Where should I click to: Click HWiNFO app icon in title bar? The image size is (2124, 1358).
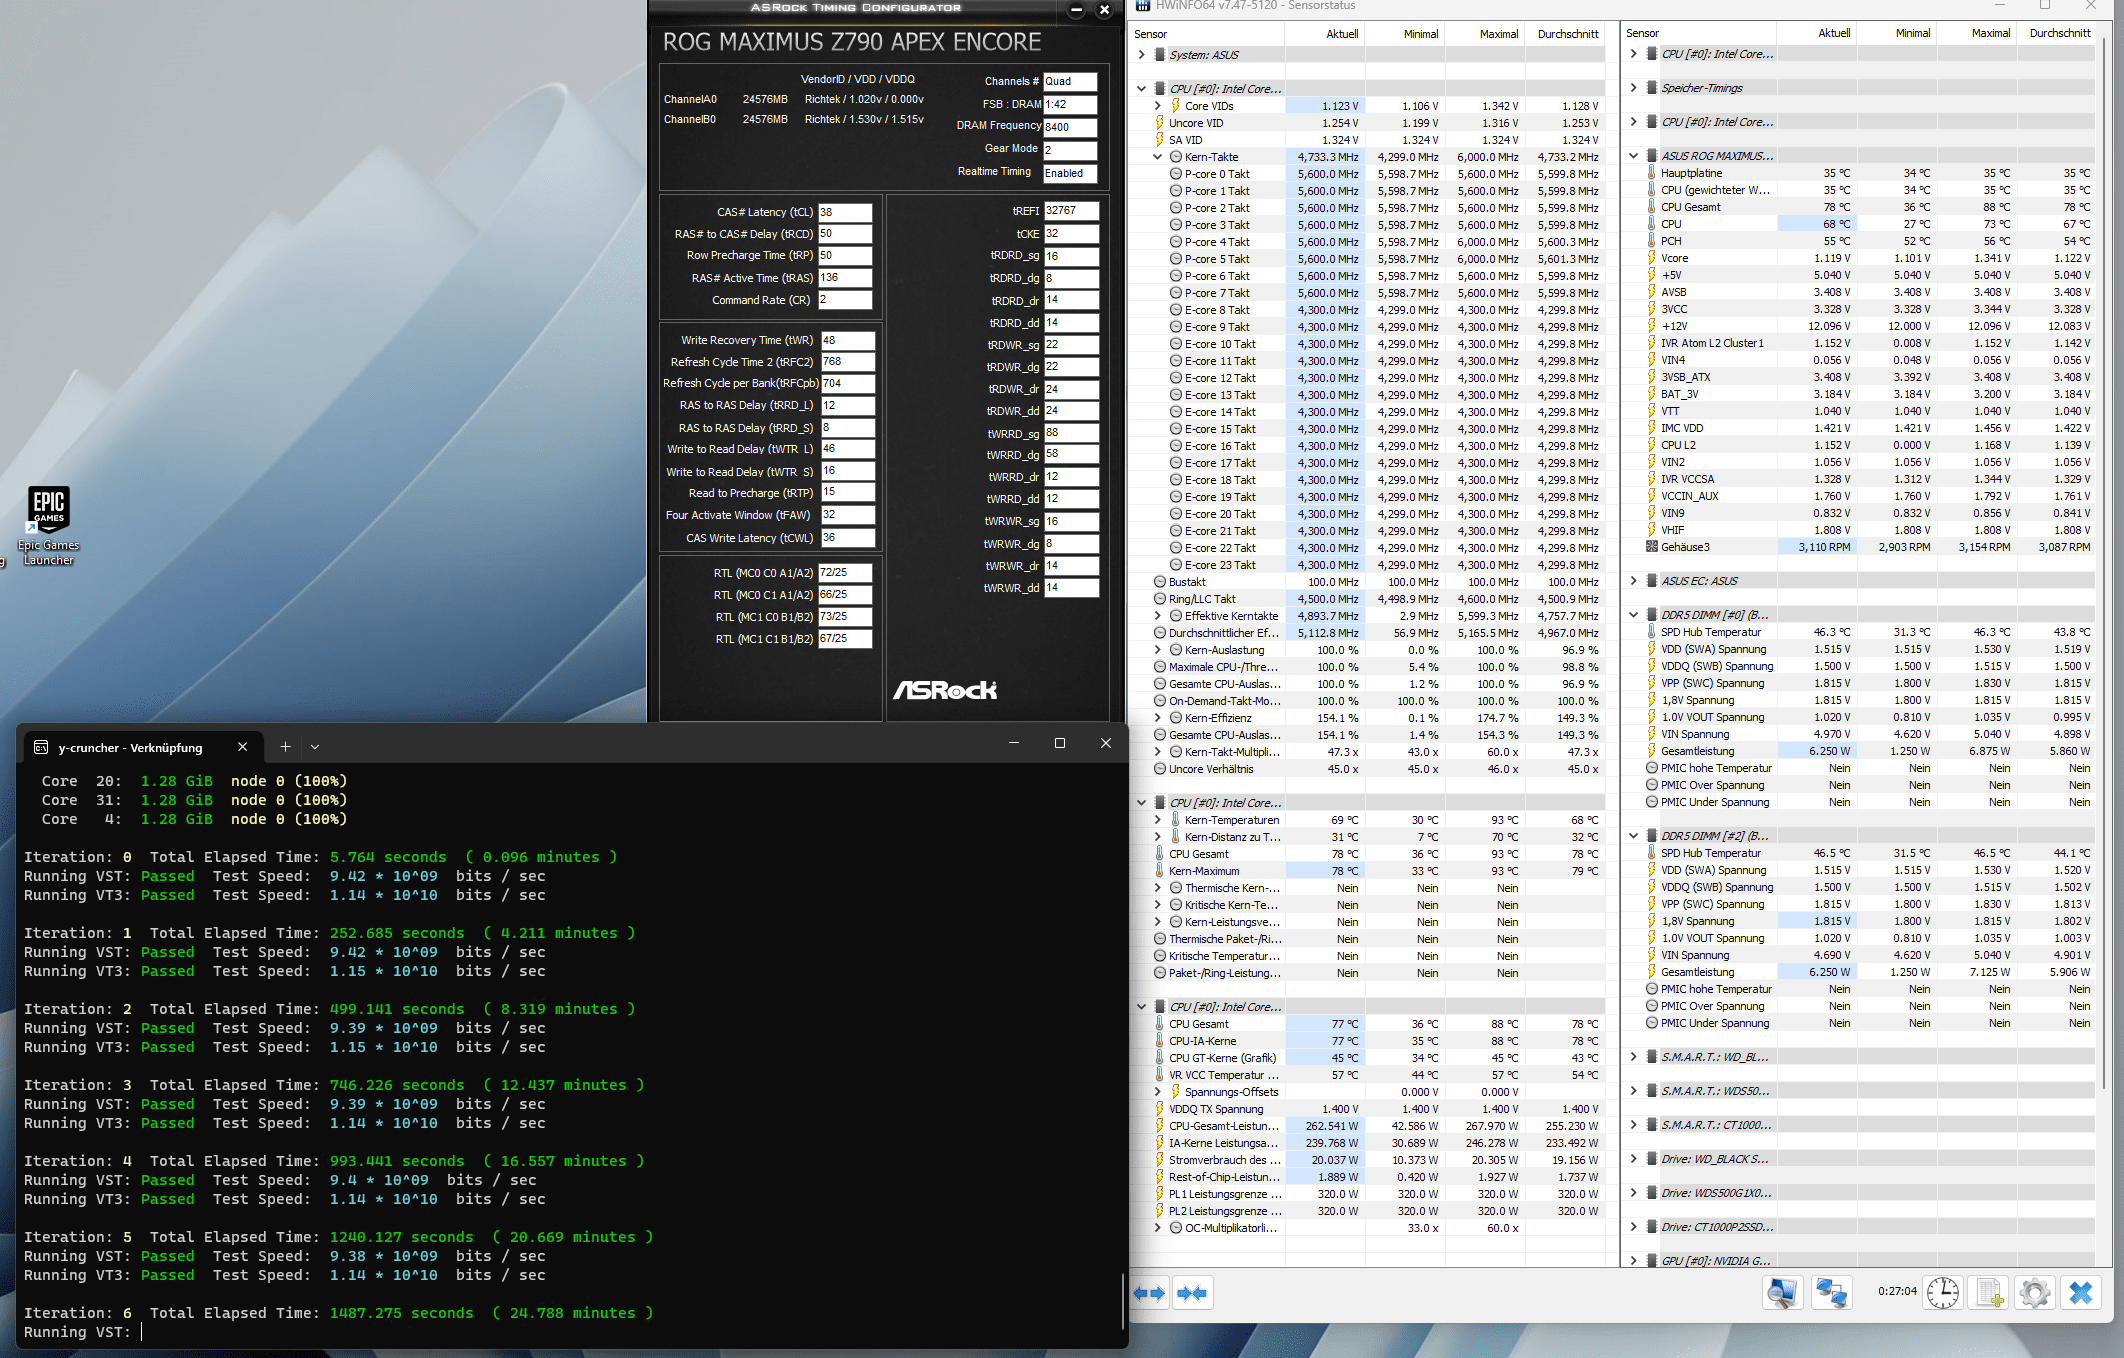coord(1142,6)
